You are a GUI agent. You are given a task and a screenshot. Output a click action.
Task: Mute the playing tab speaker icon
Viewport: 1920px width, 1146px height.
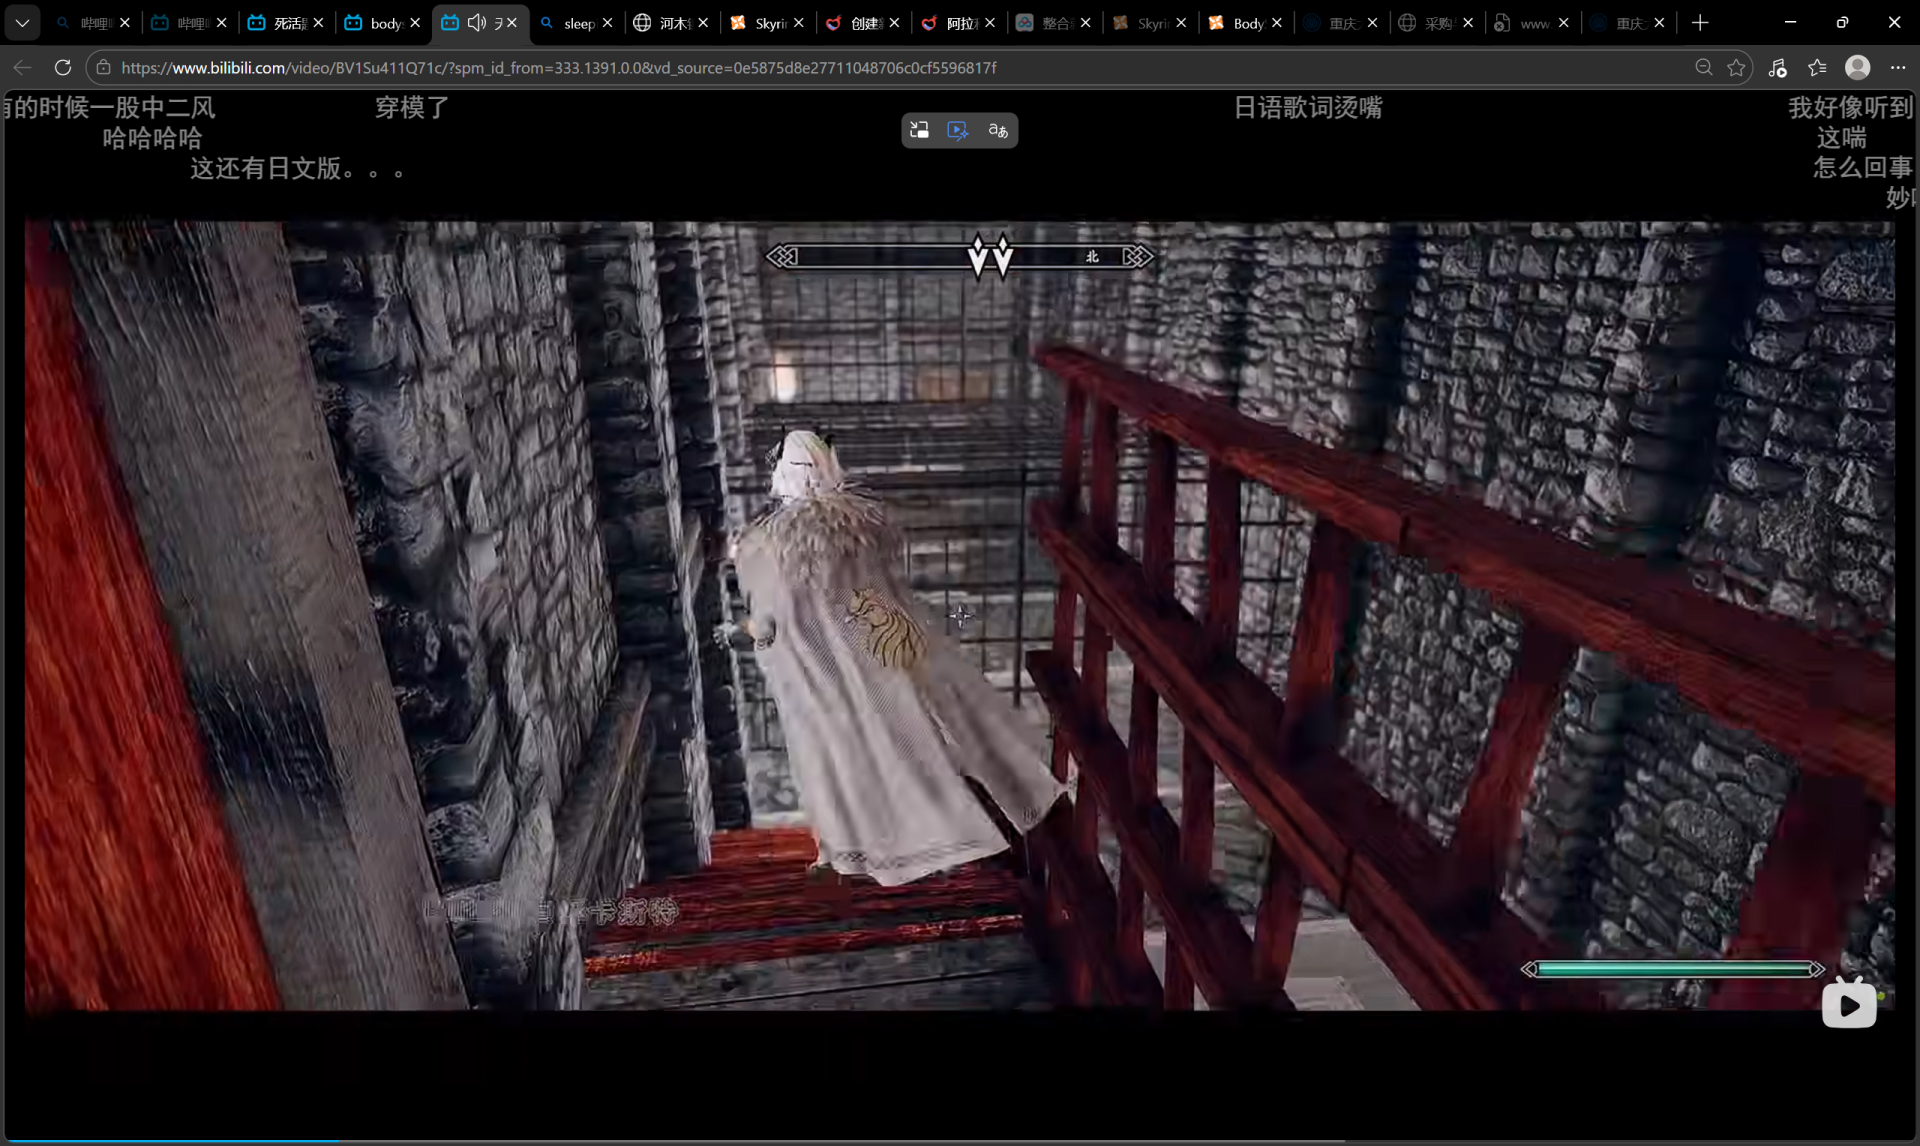tap(477, 22)
